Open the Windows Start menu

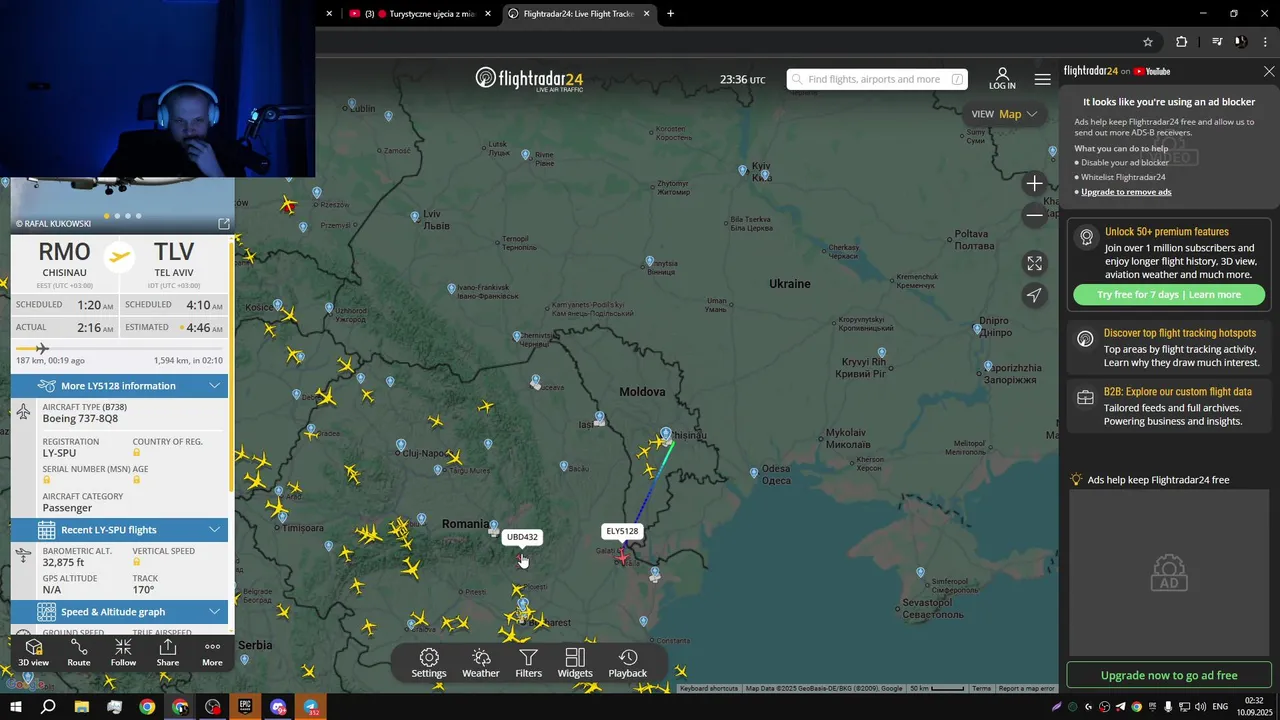tap(16, 707)
